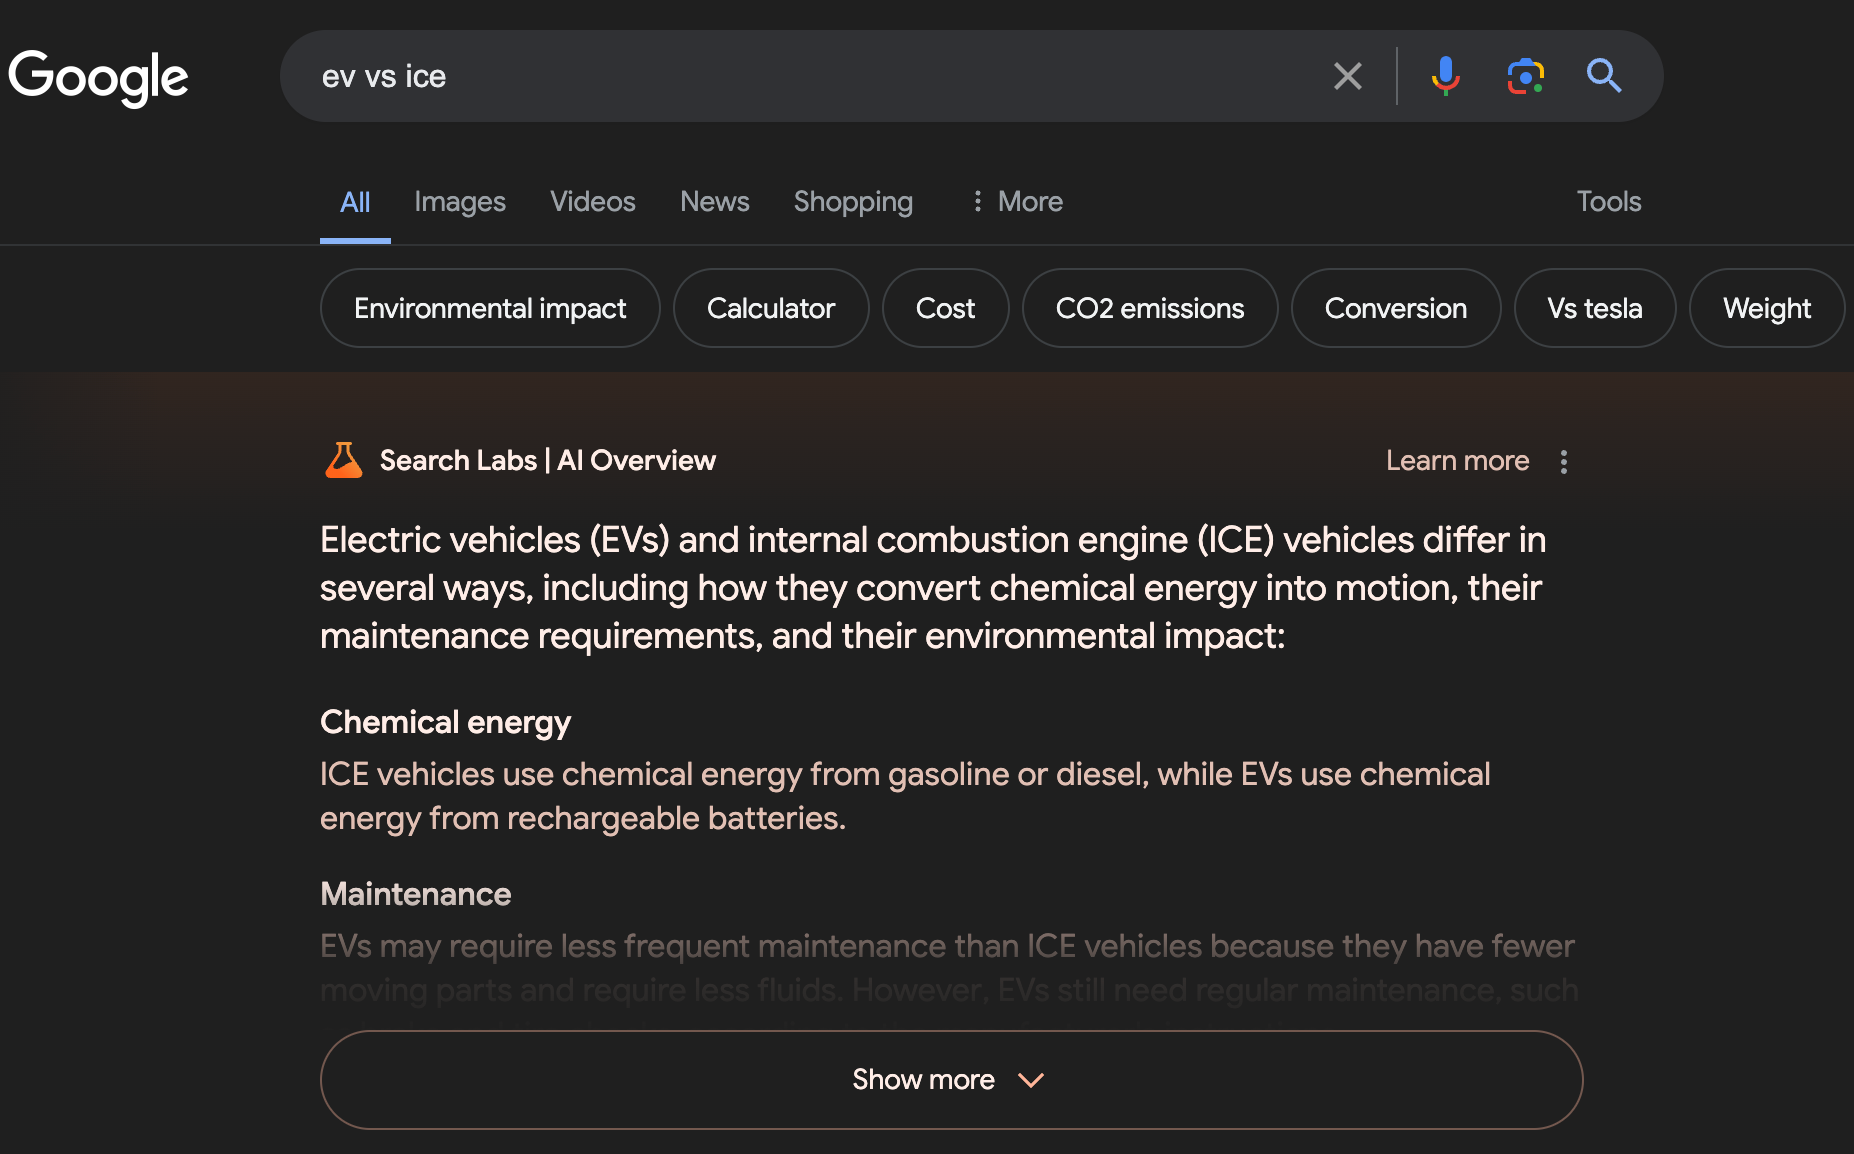Screen dimensions: 1854x1154
Task: Open the More search categories menu
Action: pos(1016,201)
